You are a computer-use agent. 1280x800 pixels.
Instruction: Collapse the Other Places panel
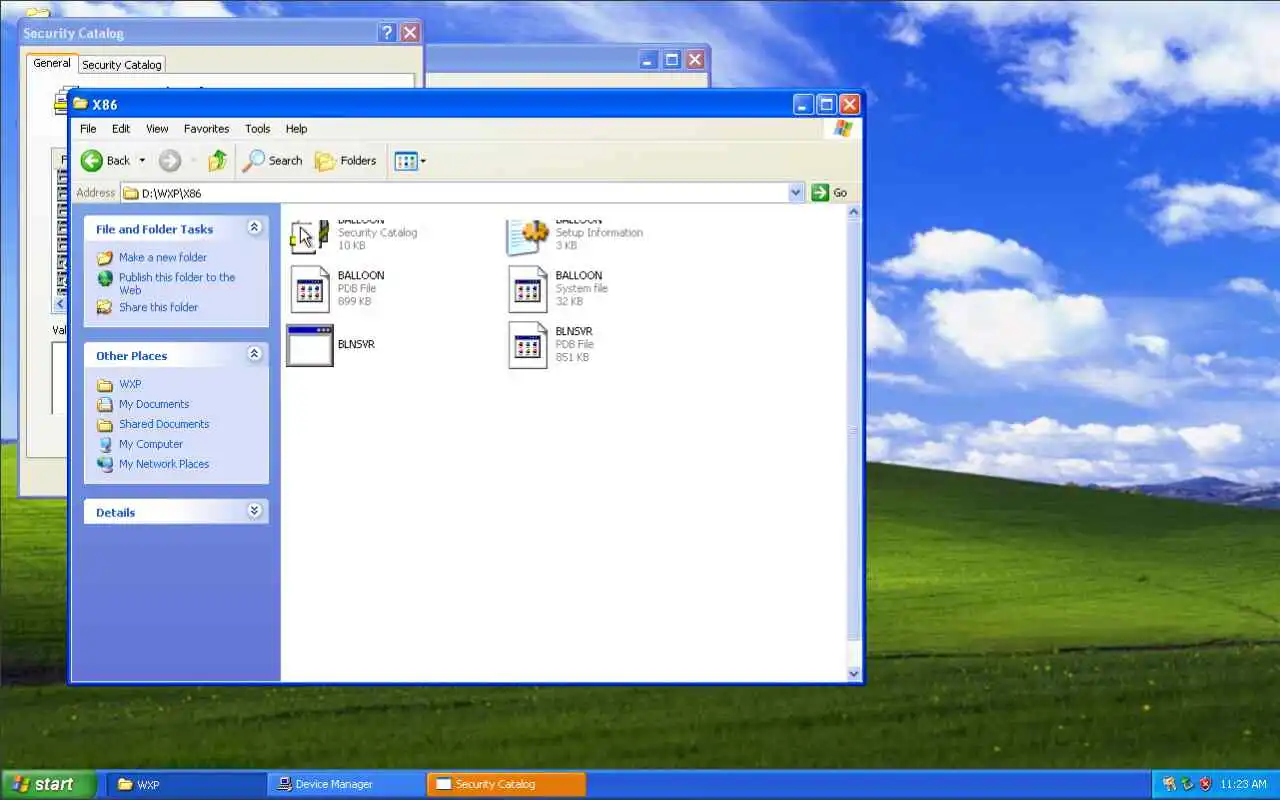[254, 354]
